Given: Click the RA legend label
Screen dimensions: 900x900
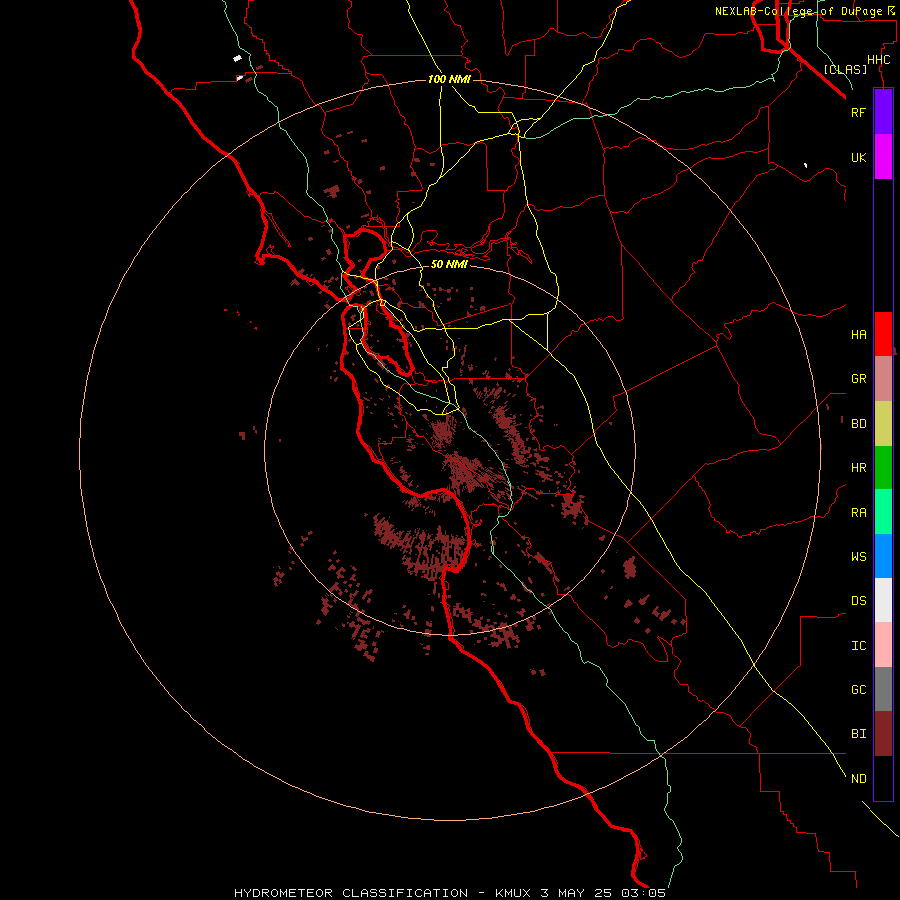Looking at the screenshot, I should tap(858, 512).
